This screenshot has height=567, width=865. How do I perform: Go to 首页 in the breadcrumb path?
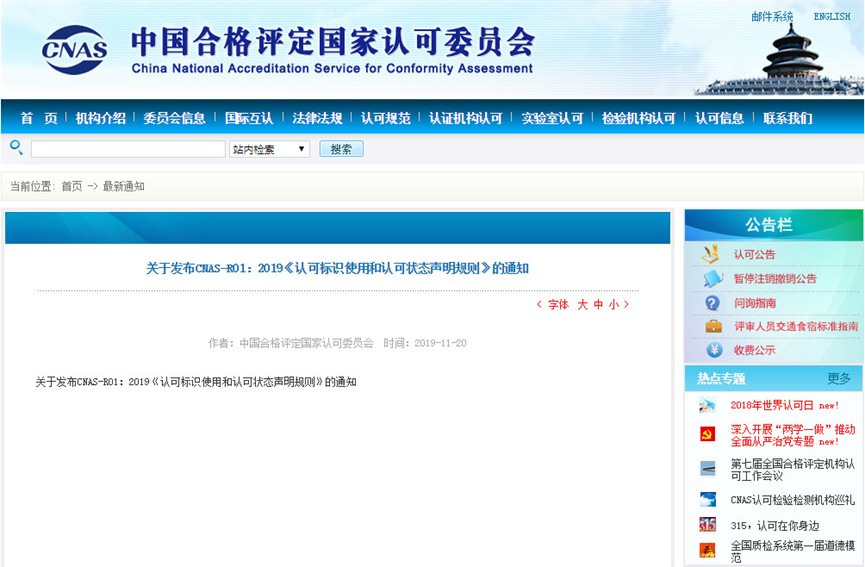pyautogui.click(x=72, y=187)
